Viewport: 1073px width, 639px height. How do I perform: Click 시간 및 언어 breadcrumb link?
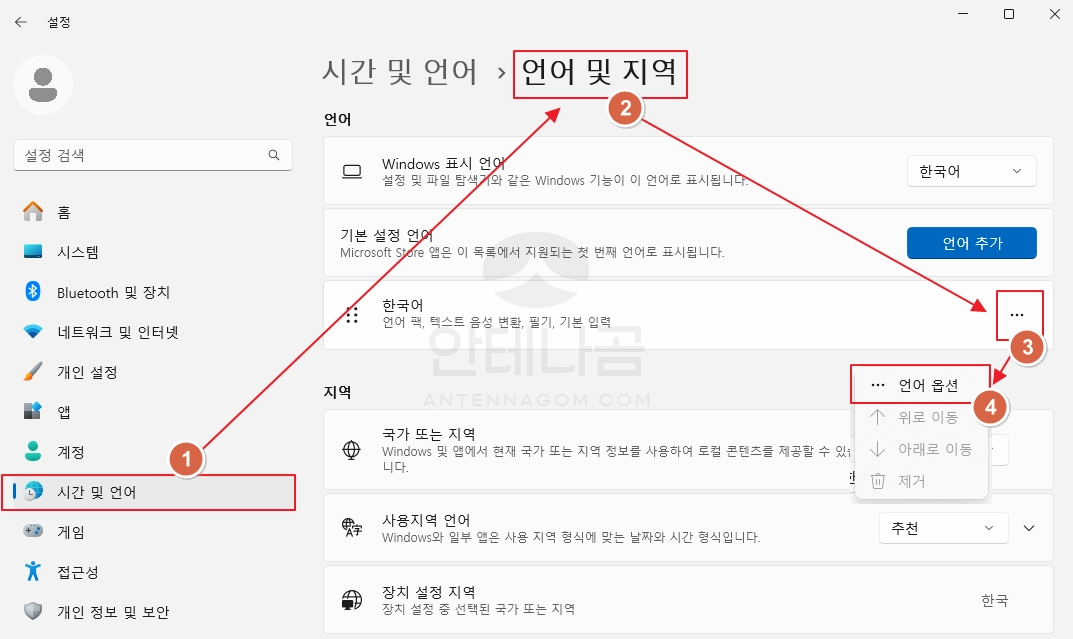click(400, 72)
